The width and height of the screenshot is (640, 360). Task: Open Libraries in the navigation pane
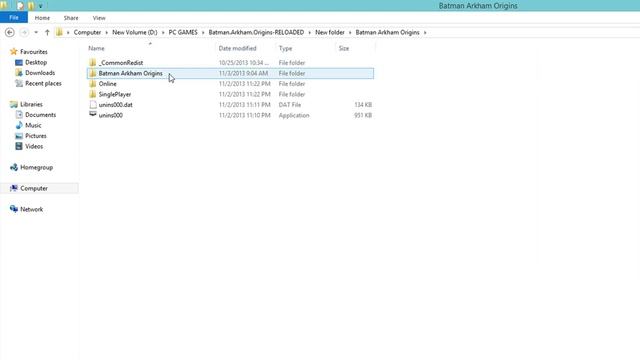click(31, 104)
